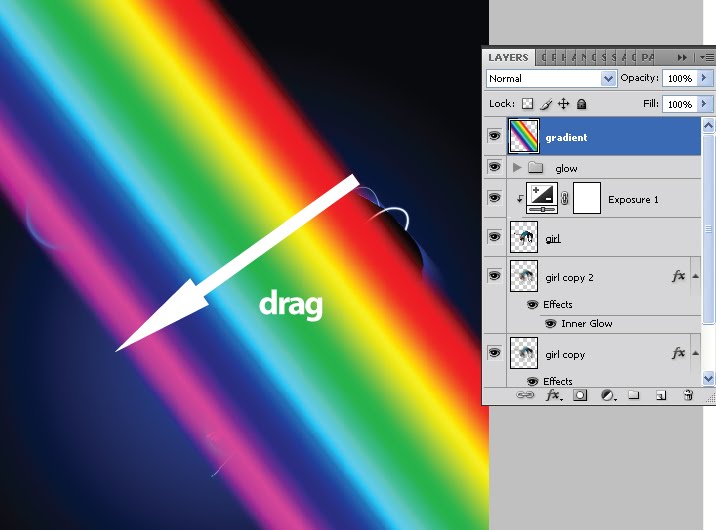Toggle Lock transparent pixels
The image size is (716, 530).
[527, 104]
